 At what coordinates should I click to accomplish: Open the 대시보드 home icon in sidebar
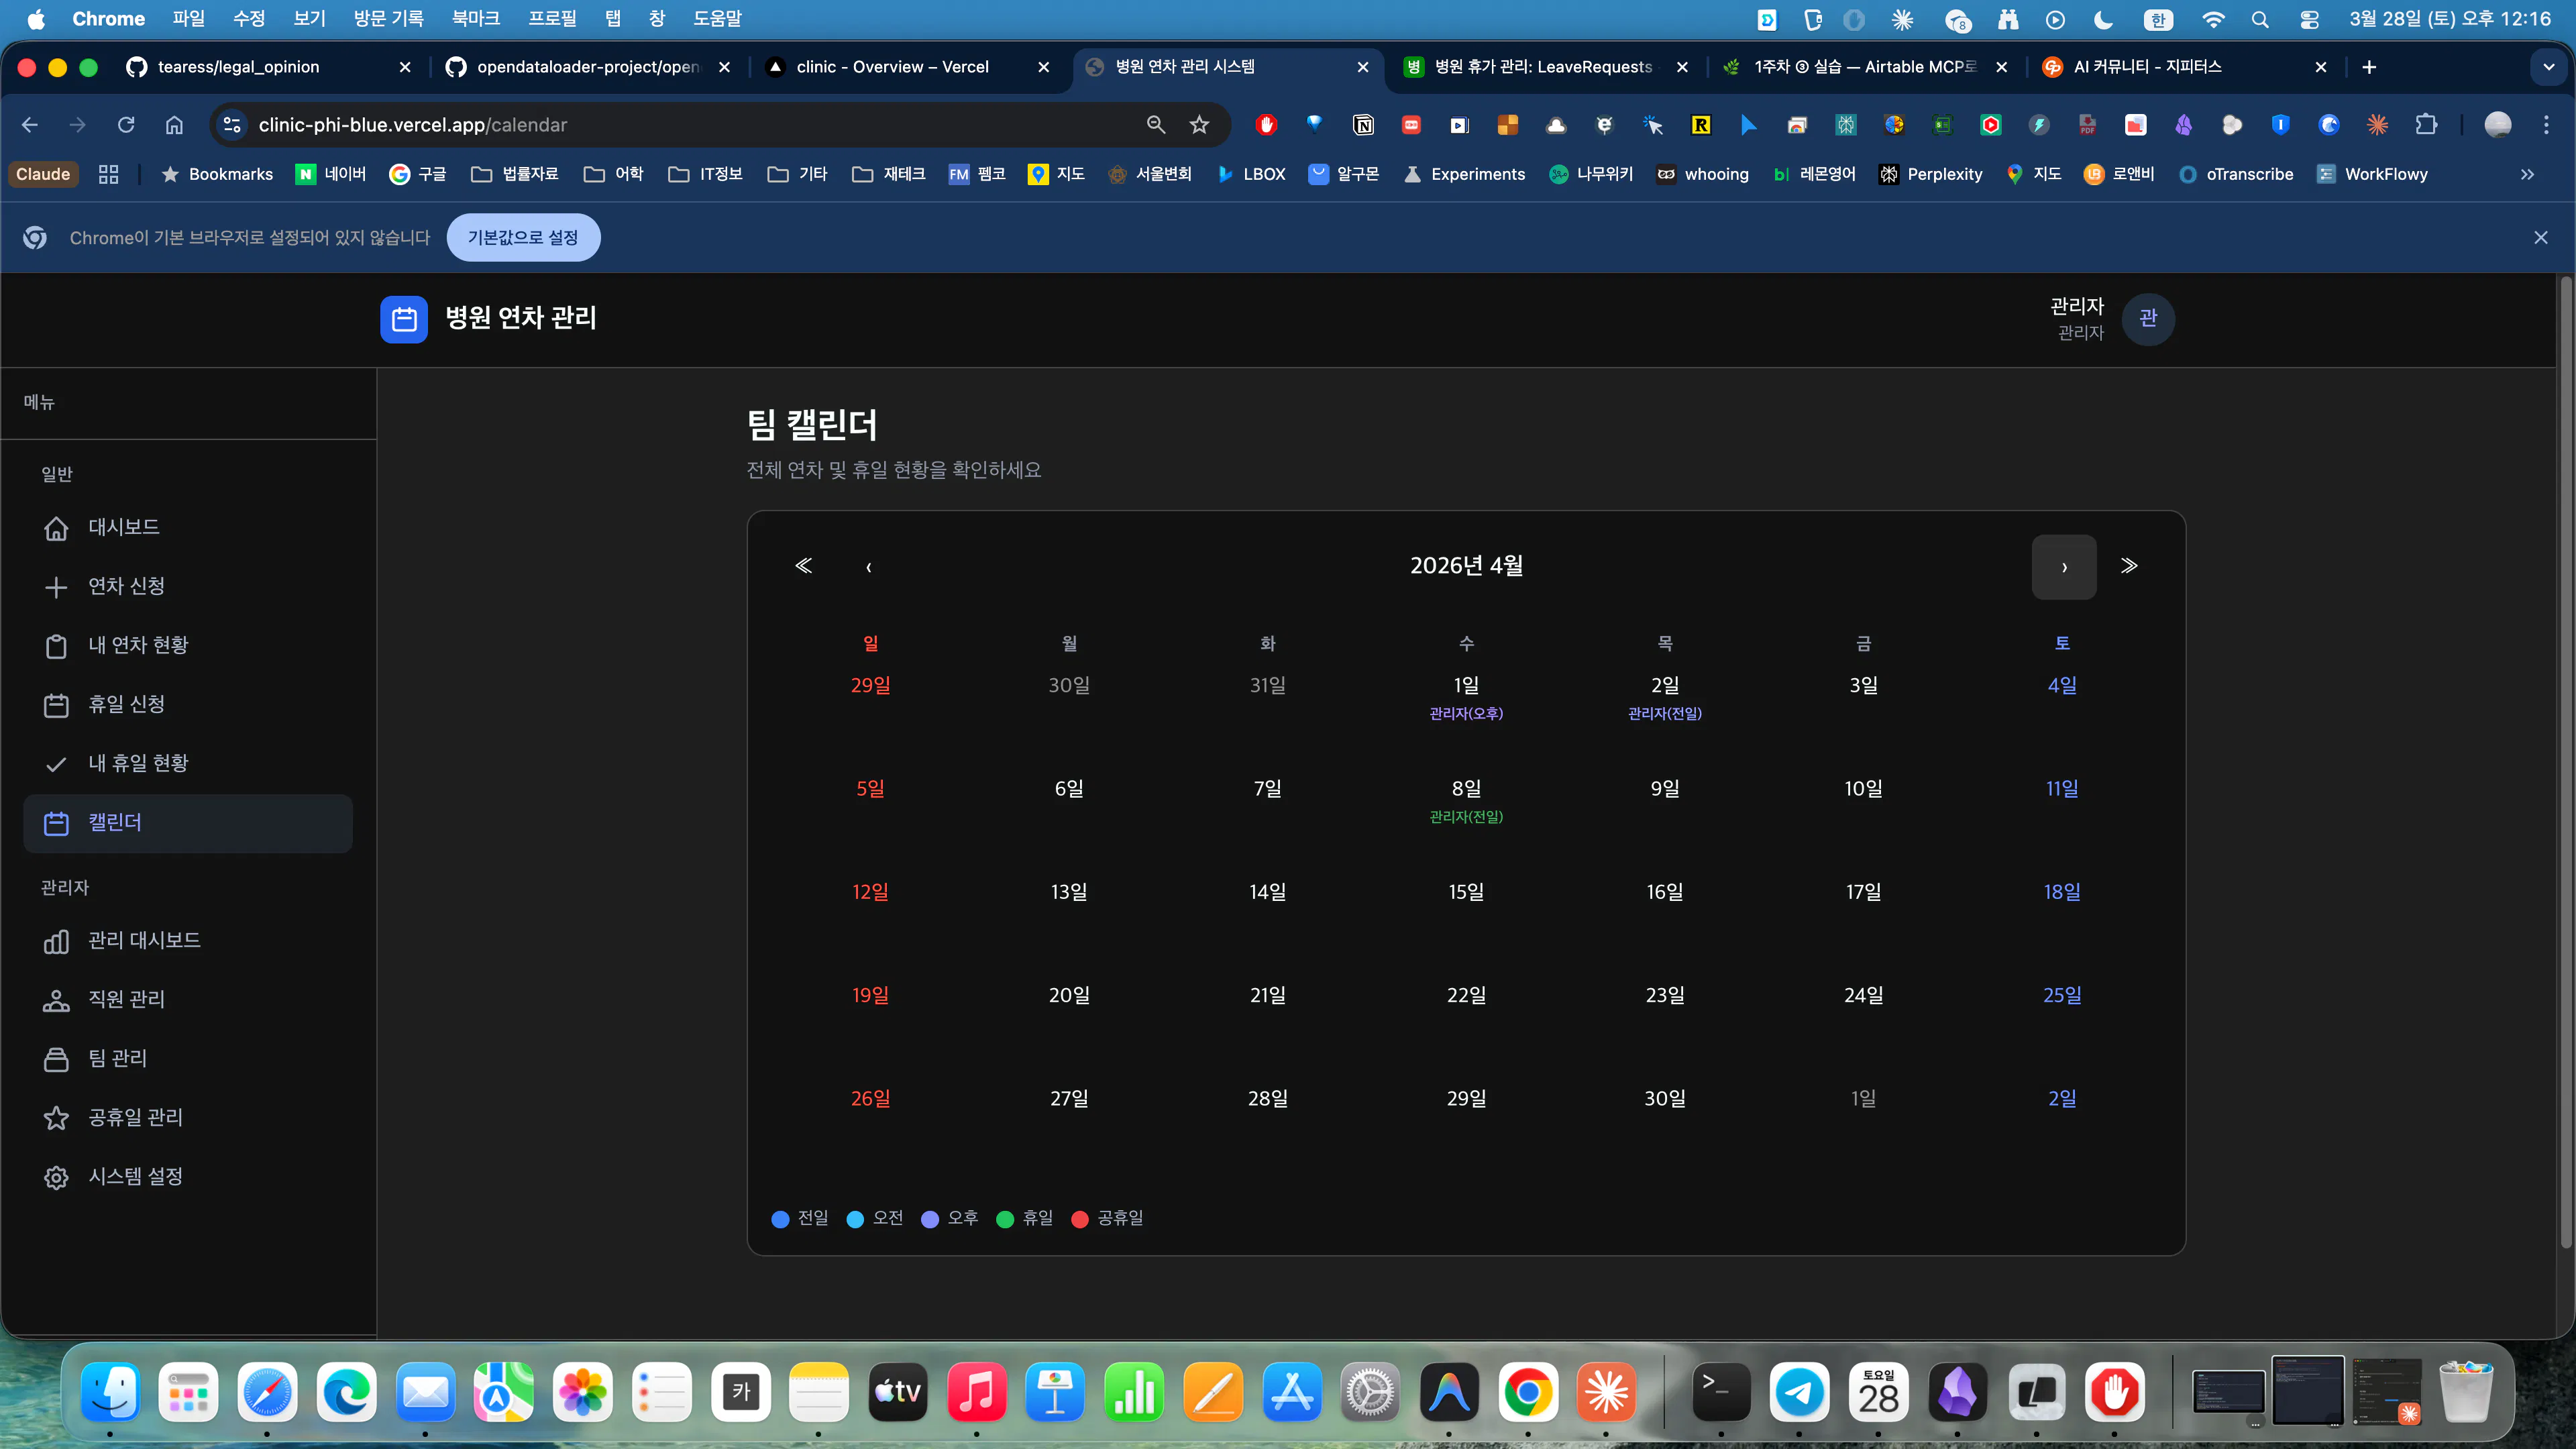pyautogui.click(x=56, y=528)
